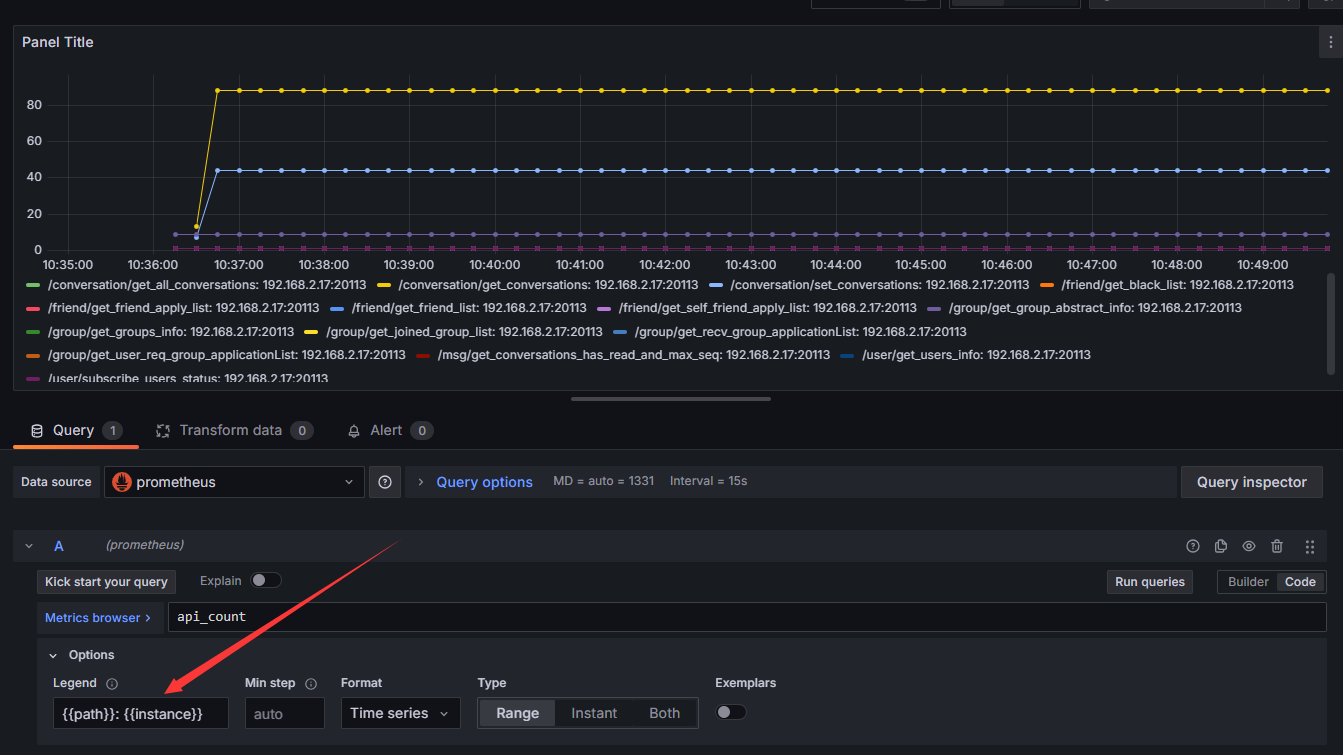The height and width of the screenshot is (755, 1343).
Task: Turn on the Exemplars toggle
Action: pyautogui.click(x=731, y=712)
